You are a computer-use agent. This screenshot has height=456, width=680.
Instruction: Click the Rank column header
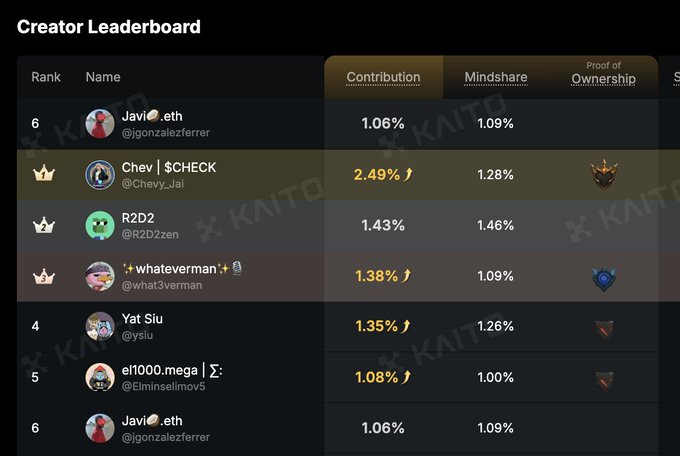click(x=46, y=77)
